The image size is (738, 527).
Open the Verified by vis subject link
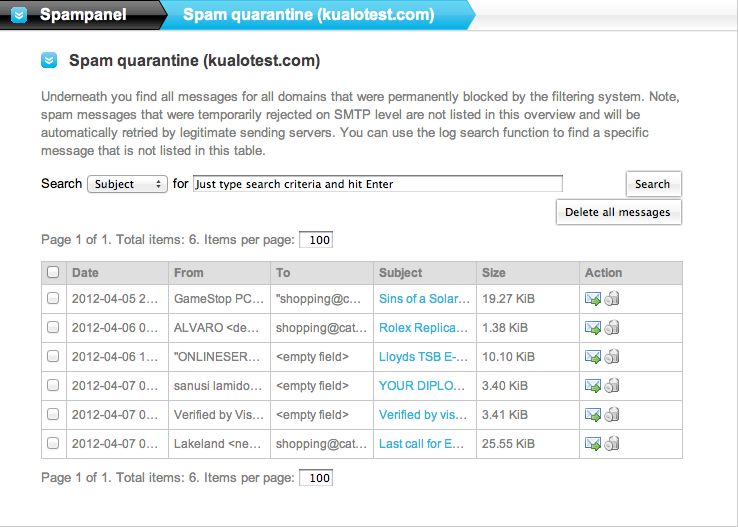[x=423, y=415]
